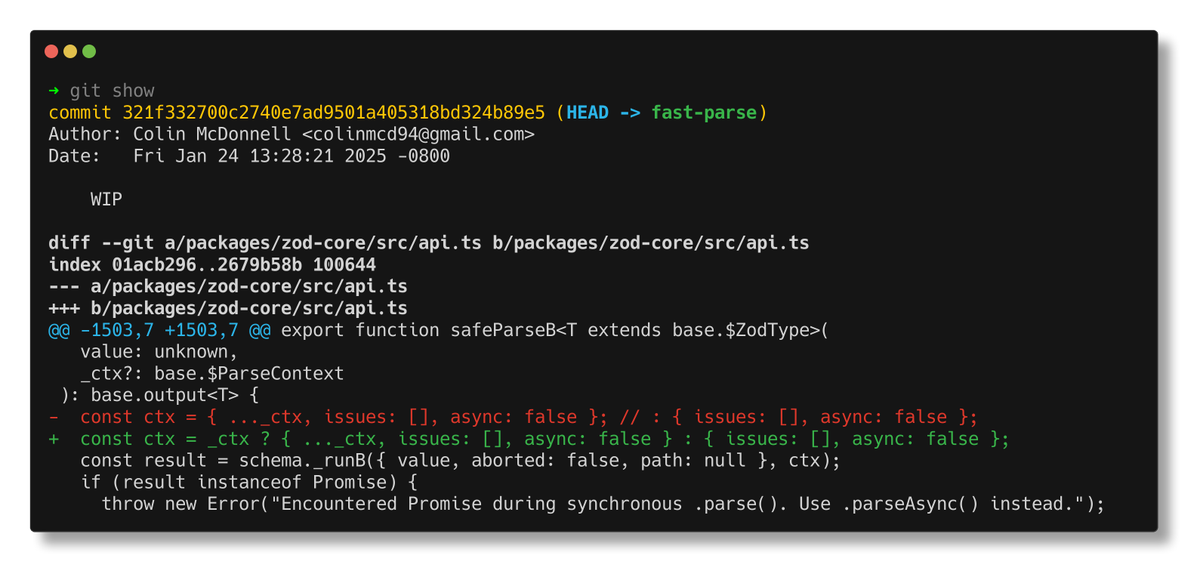Click the Date: Fri Jan 24 13:28:21 line
The height and width of the screenshot is (574, 1200).
pyautogui.click(x=249, y=157)
